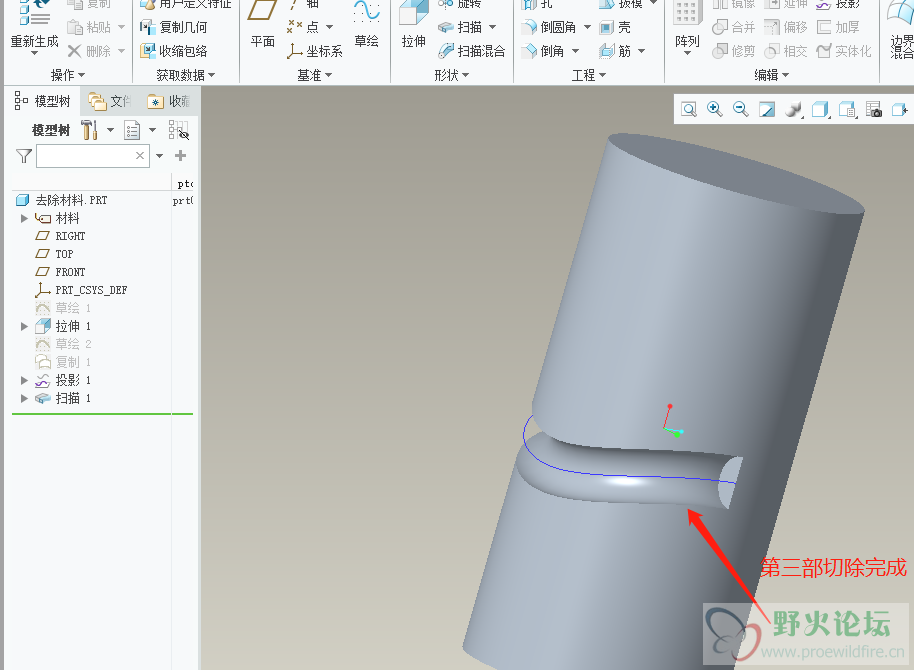914x670 pixels.
Task: Open the 获取数据 group dropdown
Action: (x=186, y=75)
